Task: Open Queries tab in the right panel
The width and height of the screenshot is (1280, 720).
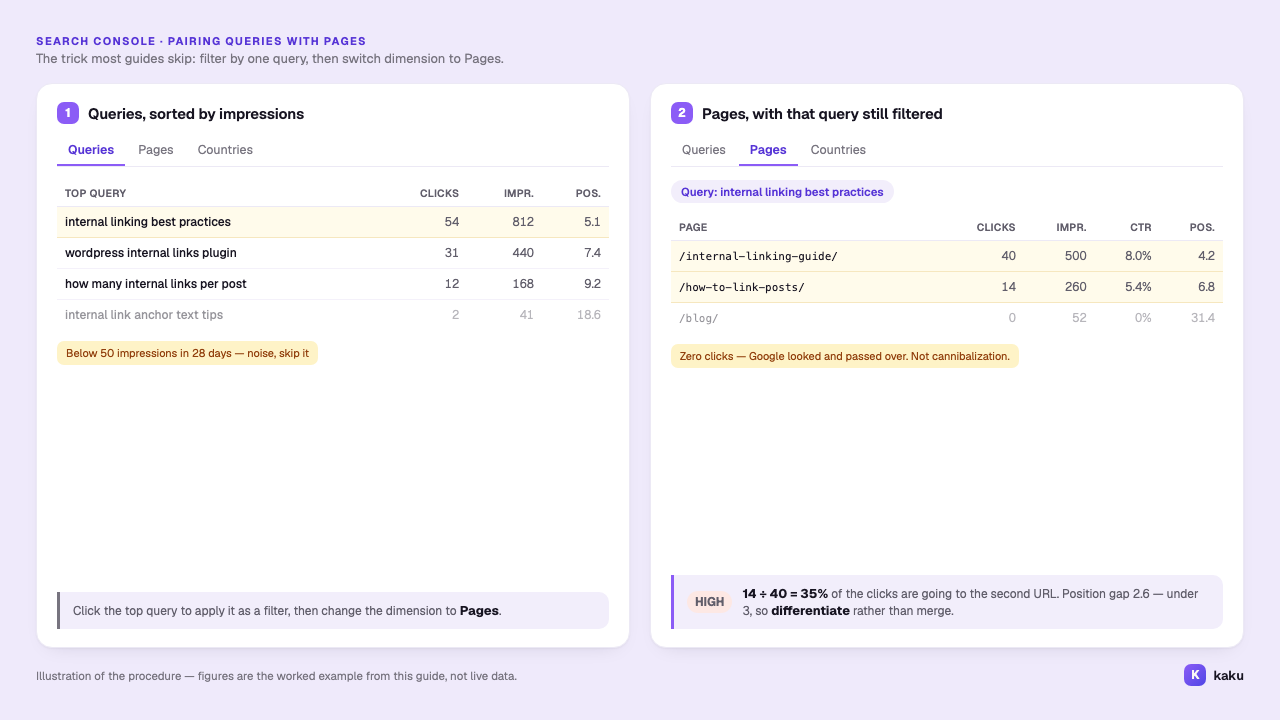Action: coord(704,150)
